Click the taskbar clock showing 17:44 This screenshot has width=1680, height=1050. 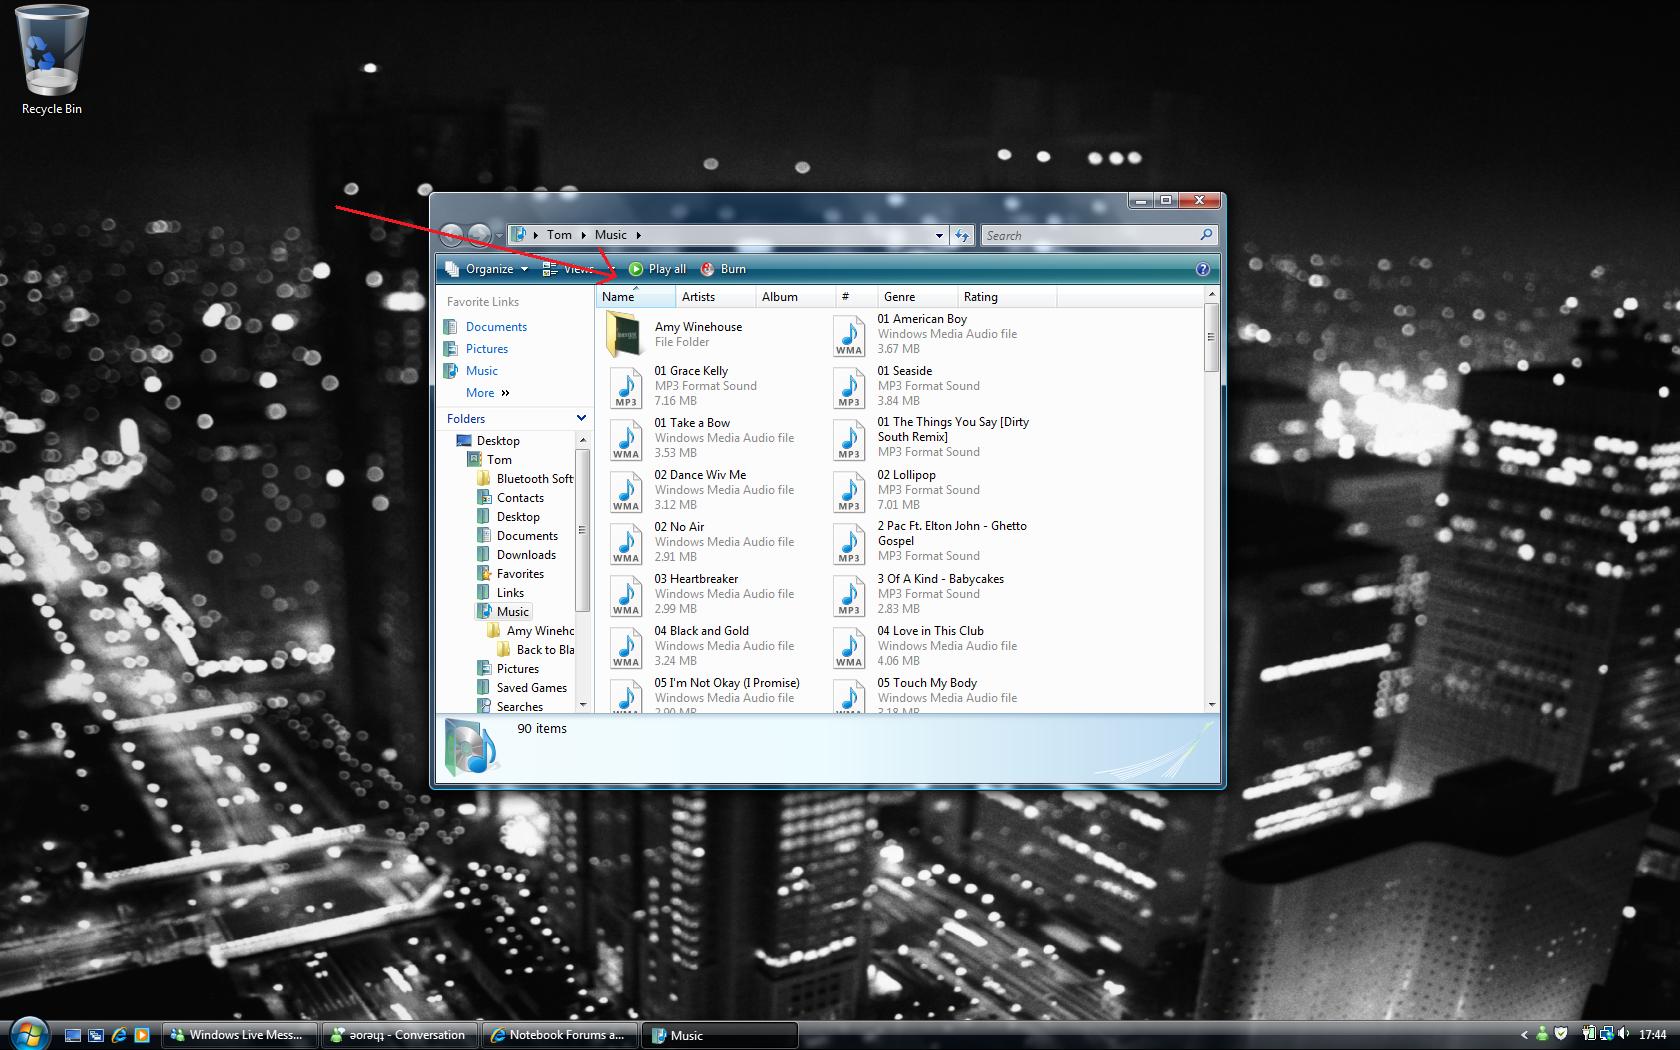1652,1035
